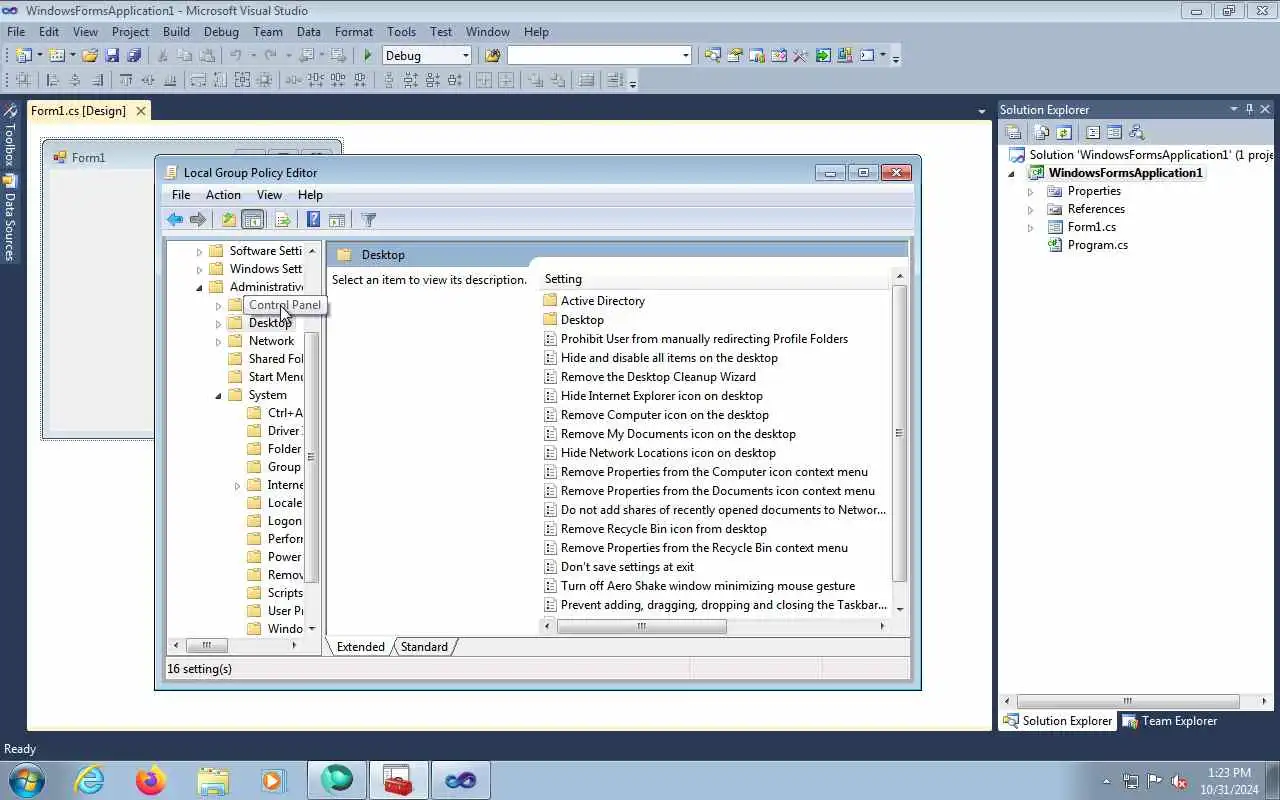1280x800 pixels.
Task: Collapse the System tree node
Action: click(219, 396)
